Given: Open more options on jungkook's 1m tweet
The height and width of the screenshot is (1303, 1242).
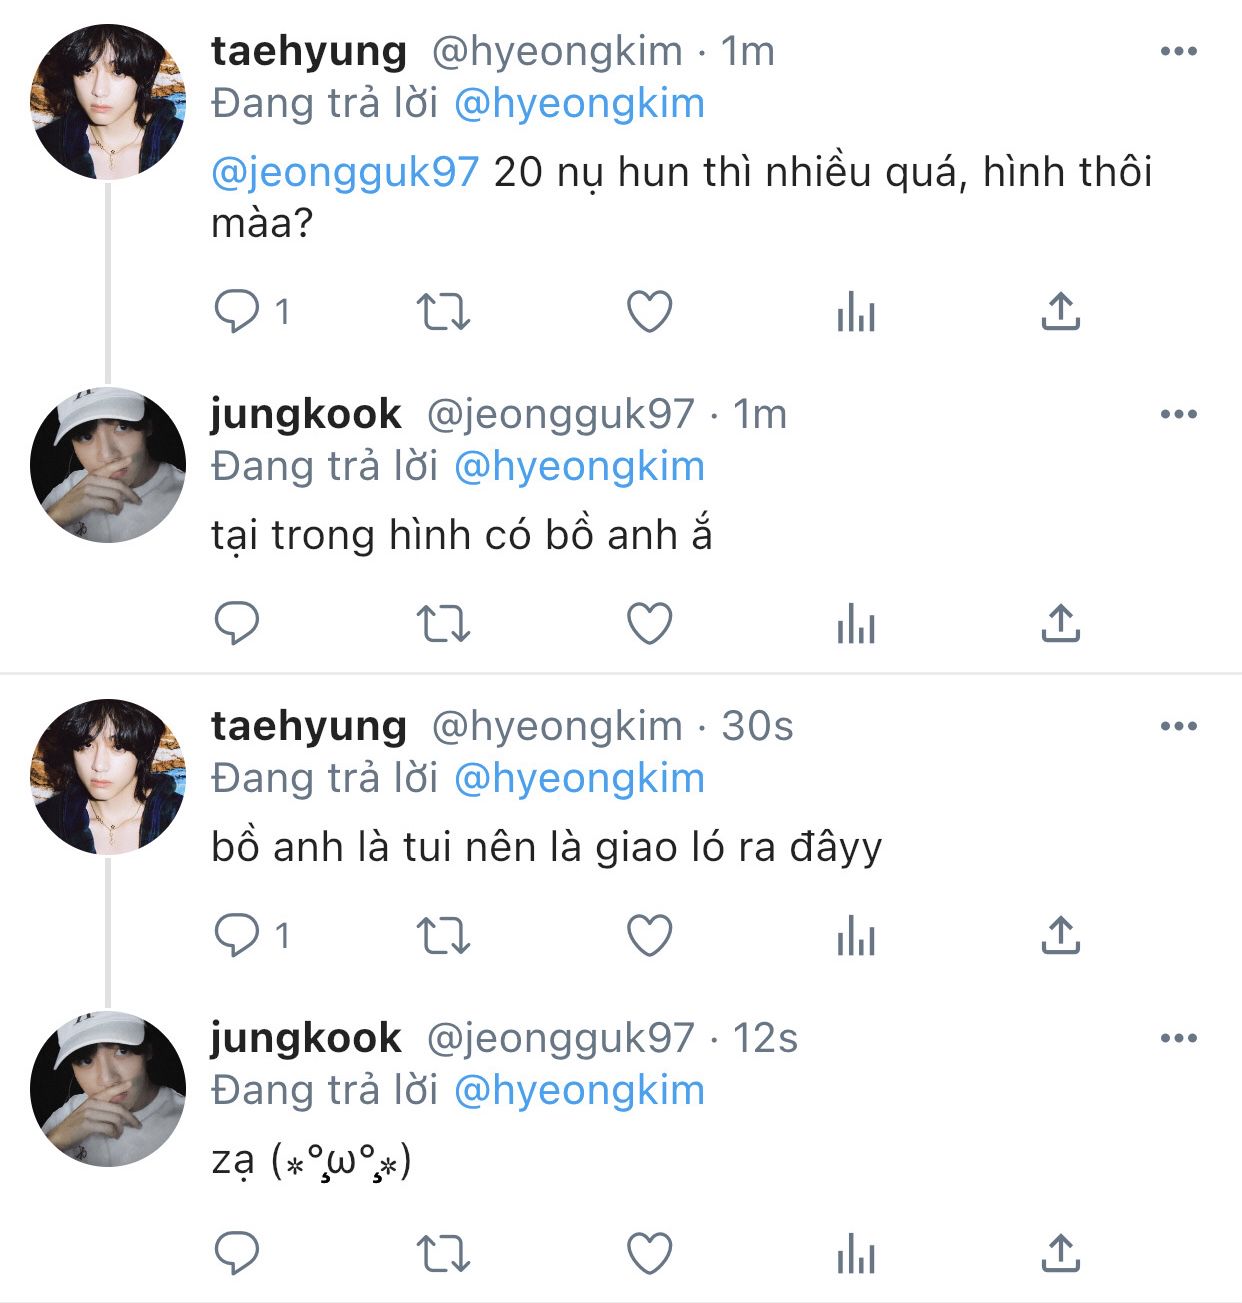Looking at the screenshot, I should (x=1178, y=415).
